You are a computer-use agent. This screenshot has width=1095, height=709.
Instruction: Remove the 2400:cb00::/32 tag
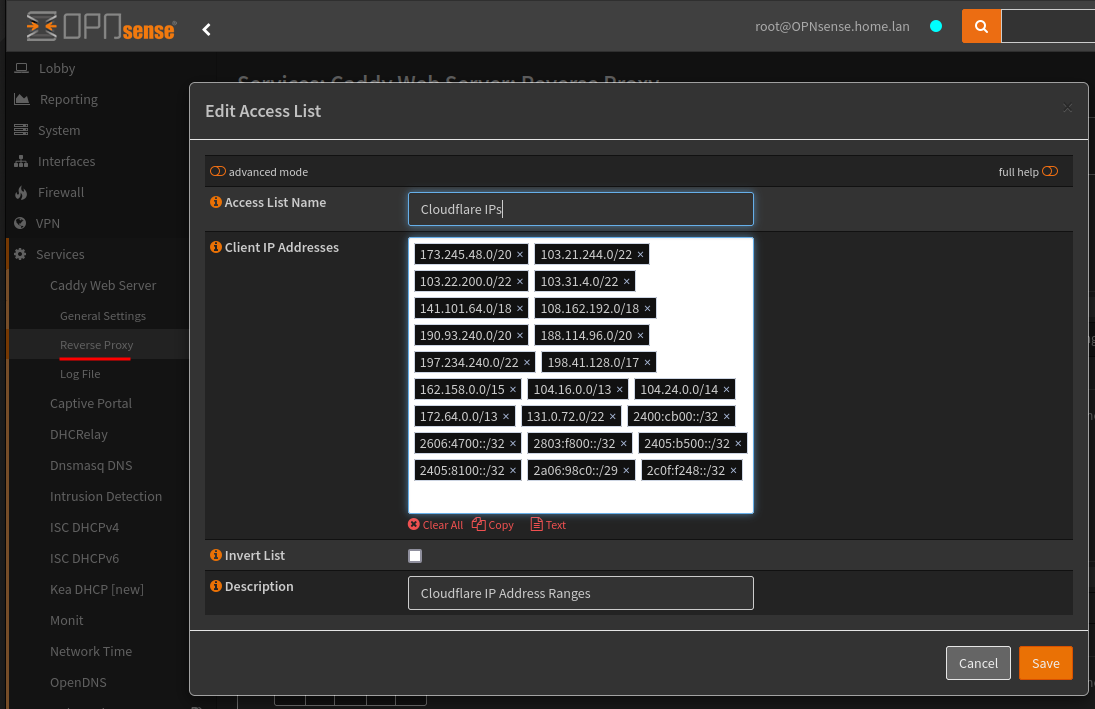(x=726, y=417)
